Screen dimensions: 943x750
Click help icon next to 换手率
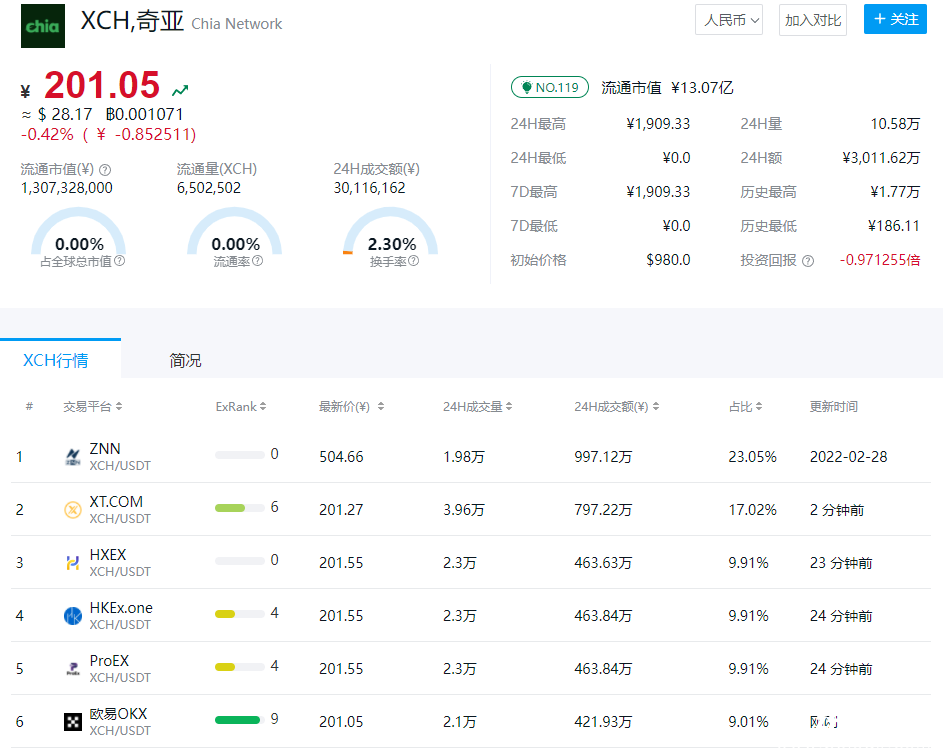tap(413, 261)
